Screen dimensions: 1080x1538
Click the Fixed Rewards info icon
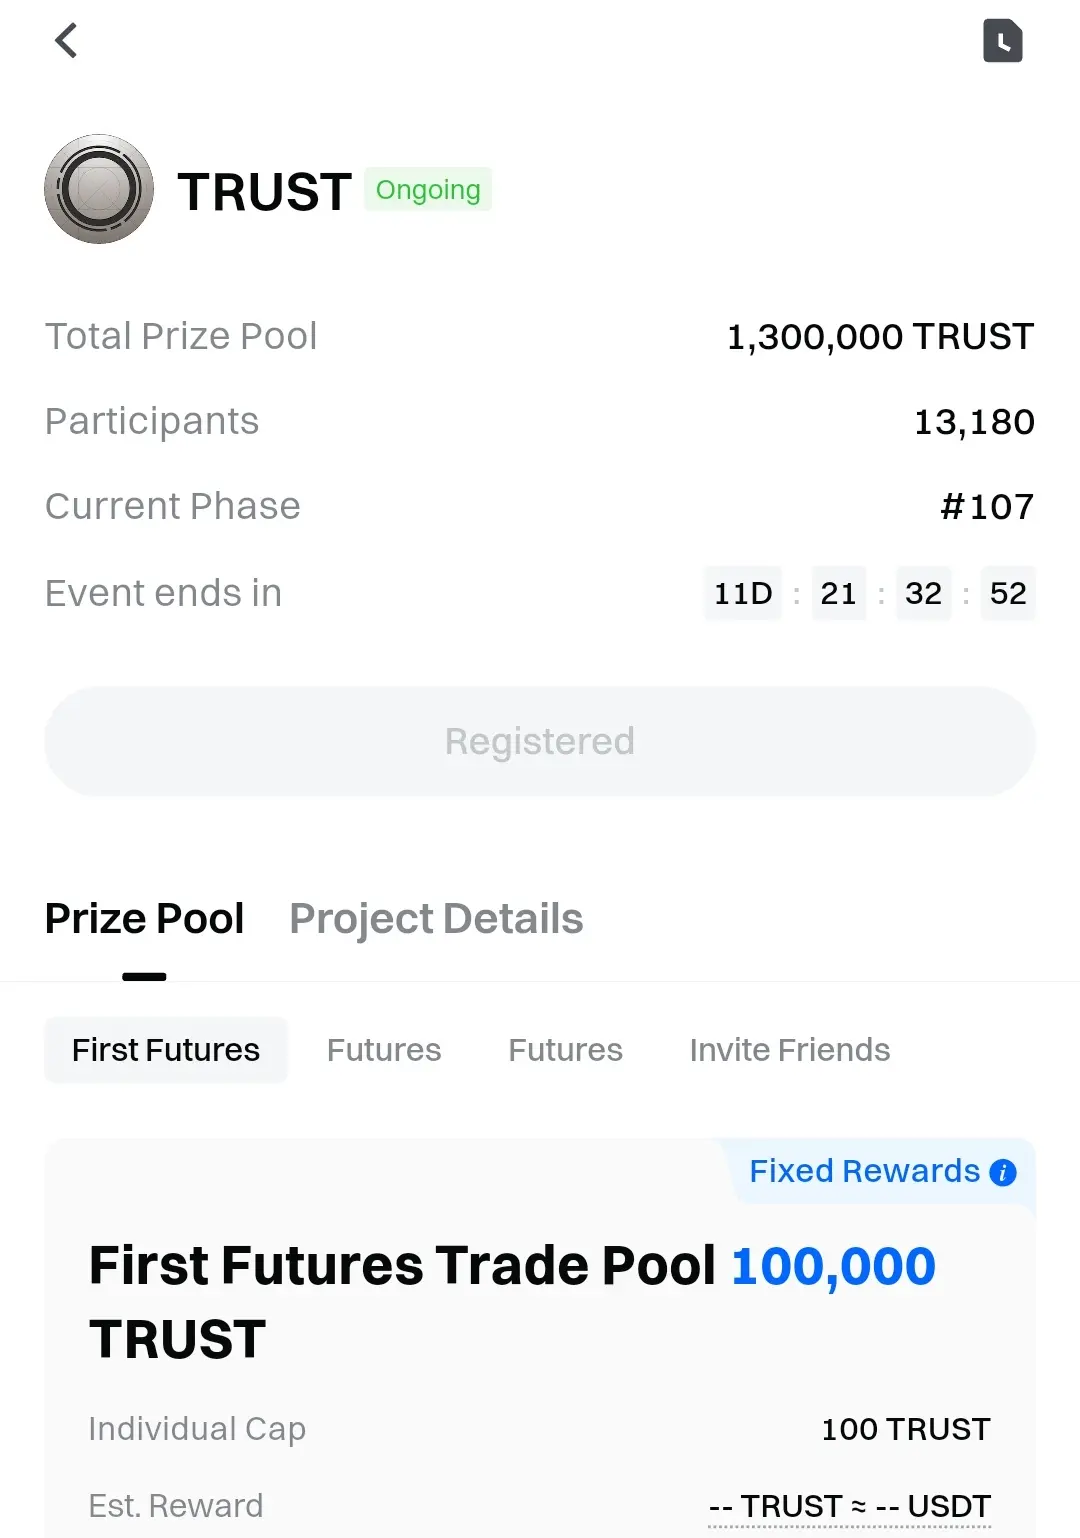coord(1003,1172)
